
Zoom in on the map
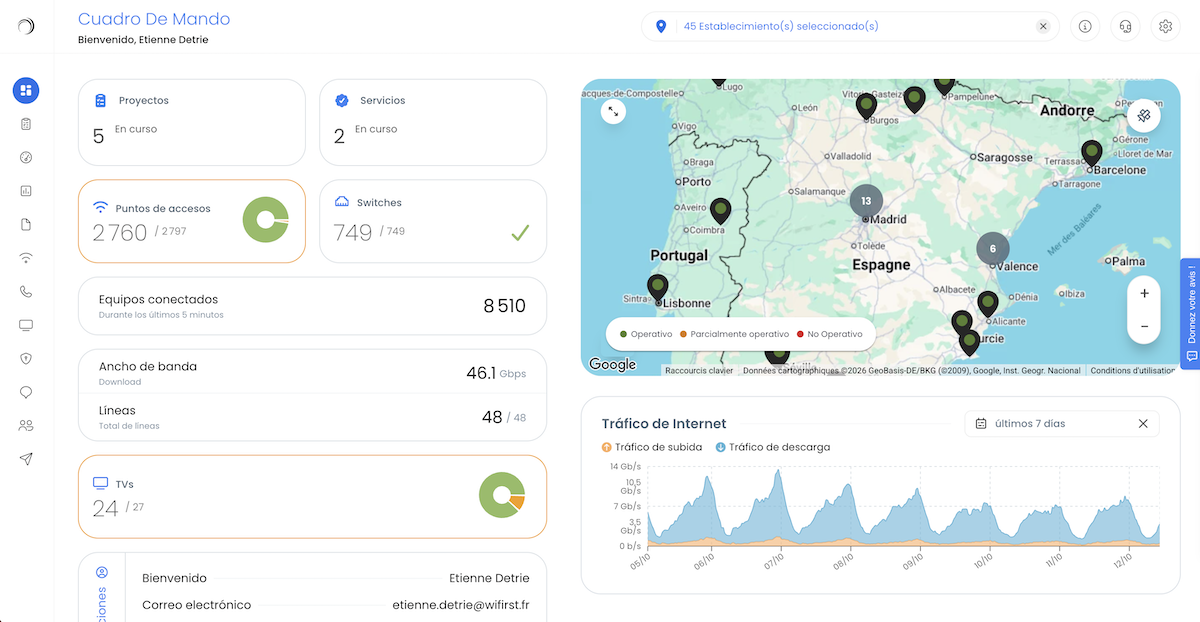1144,293
